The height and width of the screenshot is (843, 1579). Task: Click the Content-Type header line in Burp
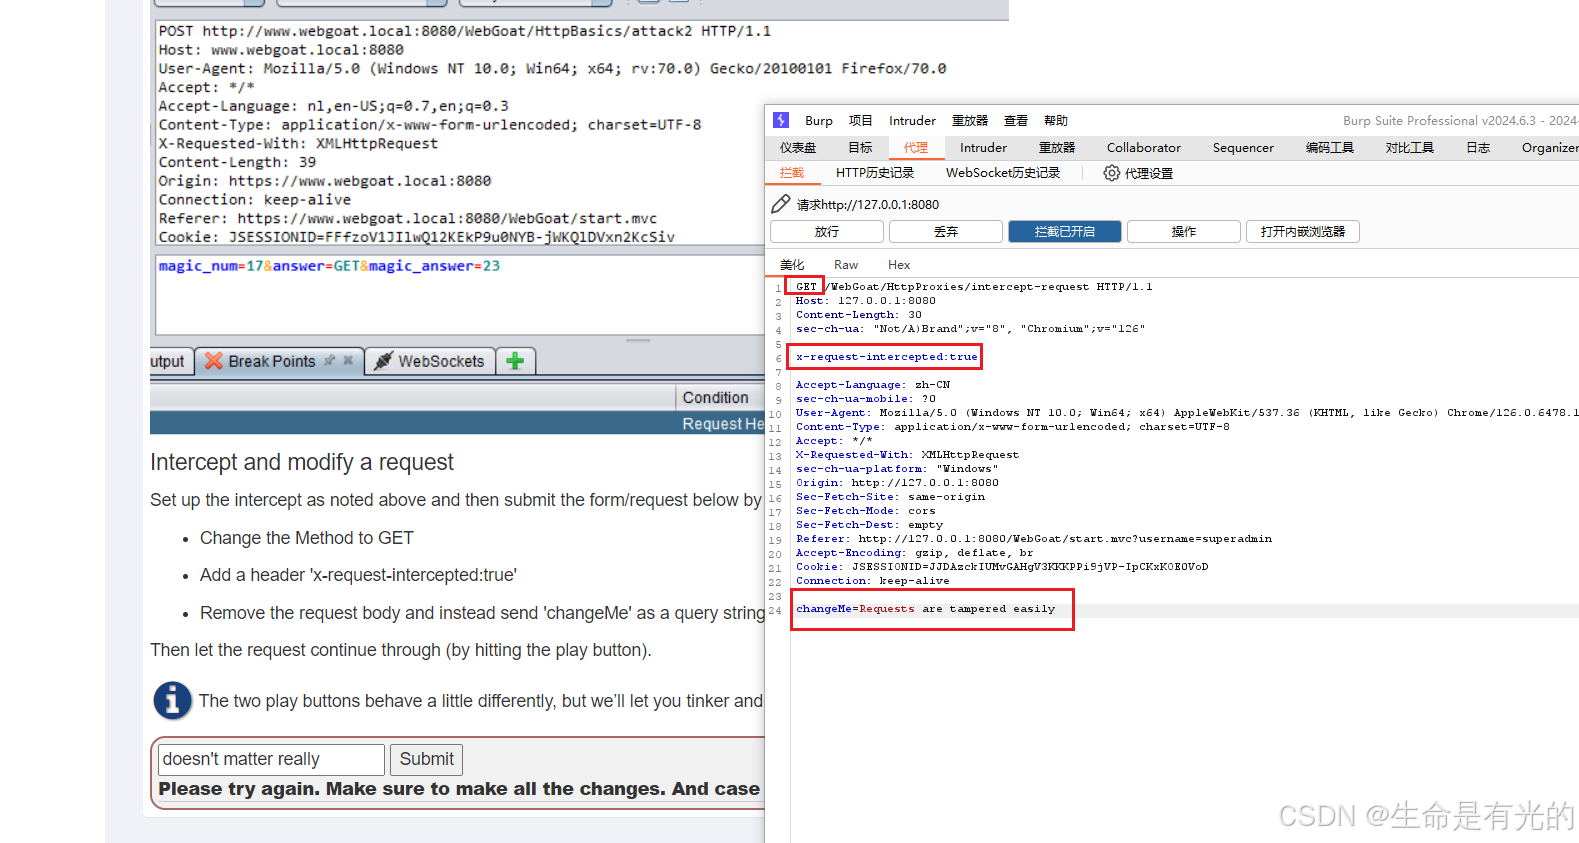pyautogui.click(x=1013, y=426)
